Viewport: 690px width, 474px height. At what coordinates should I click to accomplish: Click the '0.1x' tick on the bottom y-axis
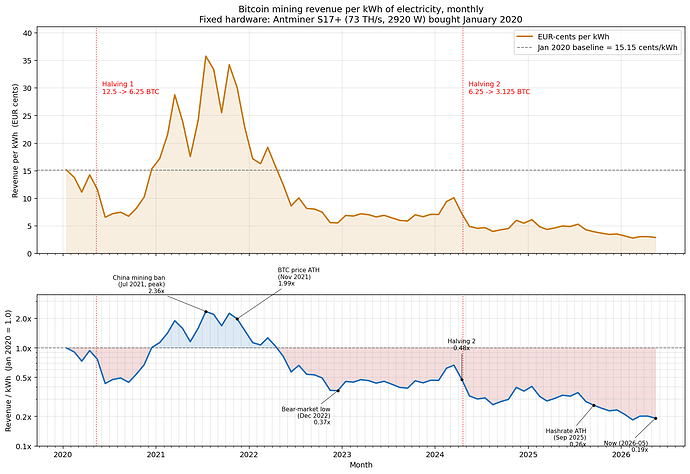[x=25, y=446]
